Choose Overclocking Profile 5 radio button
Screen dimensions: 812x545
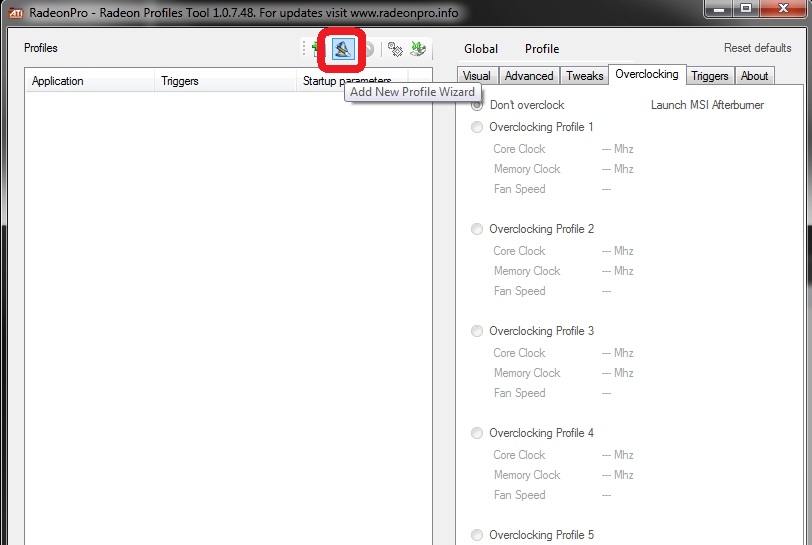[476, 535]
